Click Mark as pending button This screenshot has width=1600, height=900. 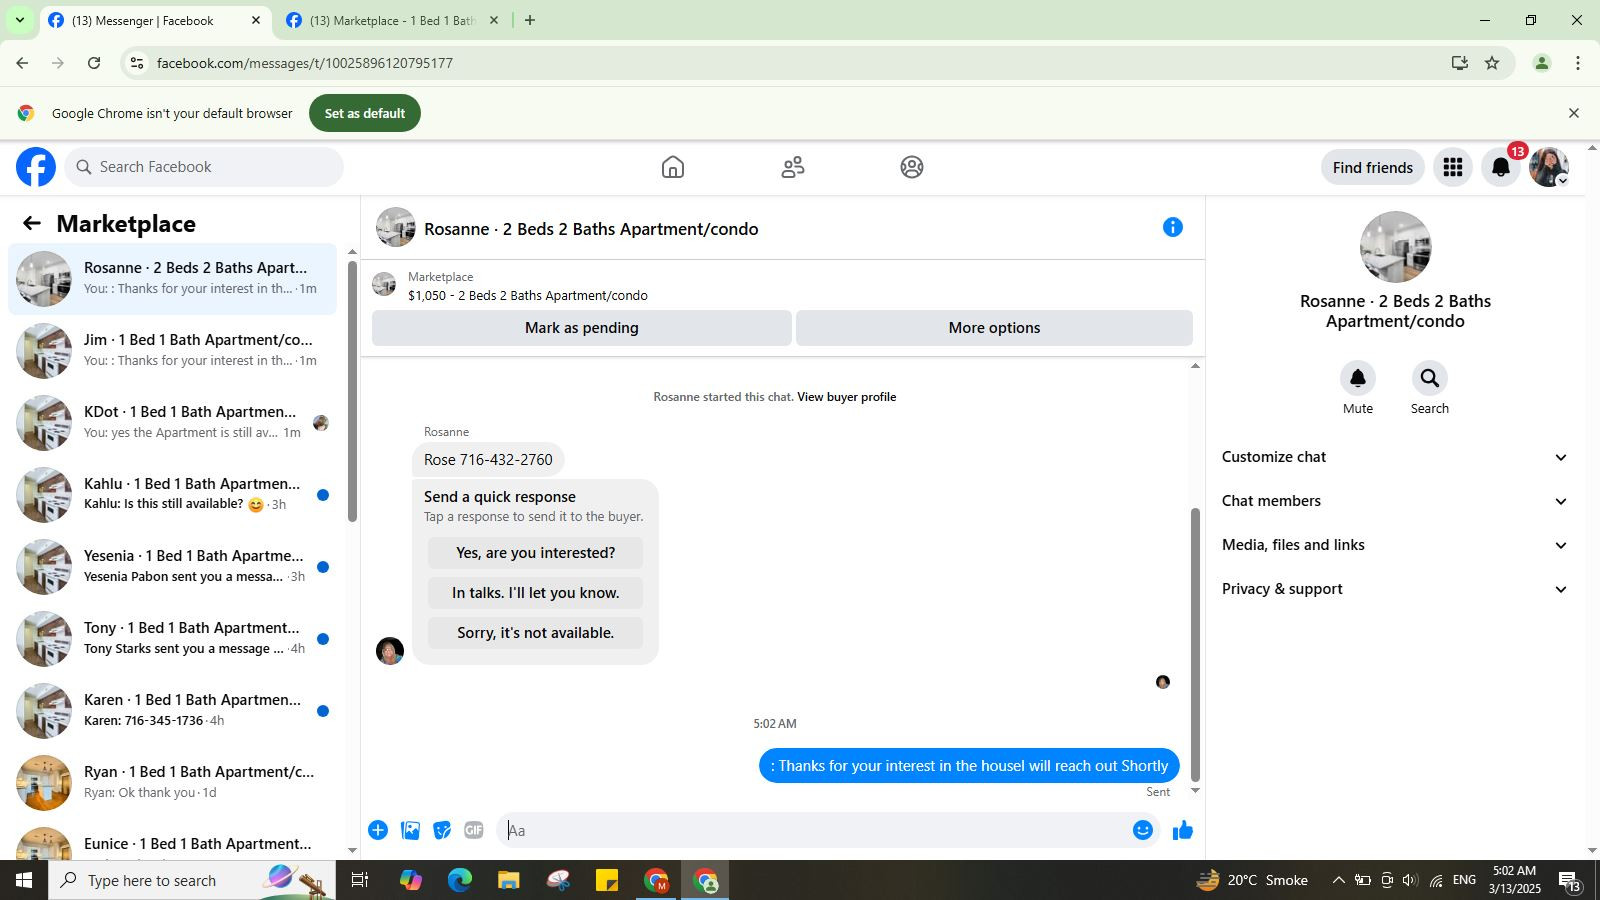(582, 328)
